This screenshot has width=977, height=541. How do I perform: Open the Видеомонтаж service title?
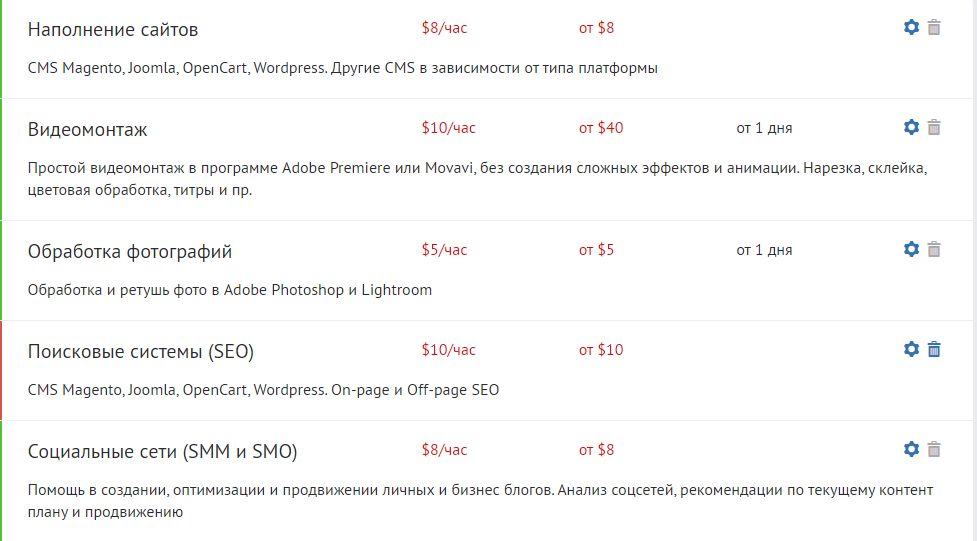pos(87,130)
